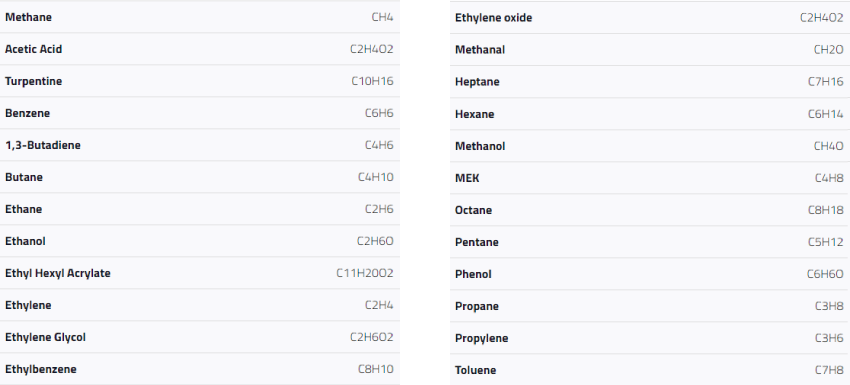Screen dimensions: 850x385
Task: Click the Butane compound name
Action: [24, 177]
